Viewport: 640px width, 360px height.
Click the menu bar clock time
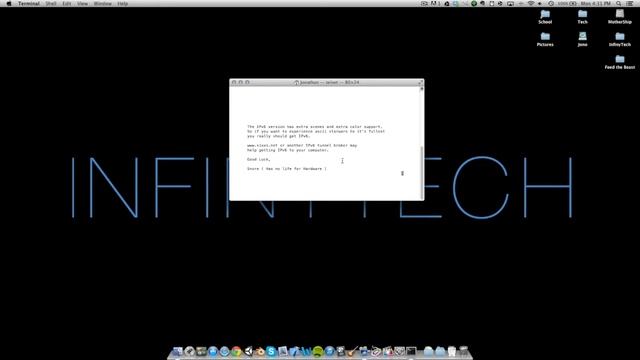click(x=596, y=3)
